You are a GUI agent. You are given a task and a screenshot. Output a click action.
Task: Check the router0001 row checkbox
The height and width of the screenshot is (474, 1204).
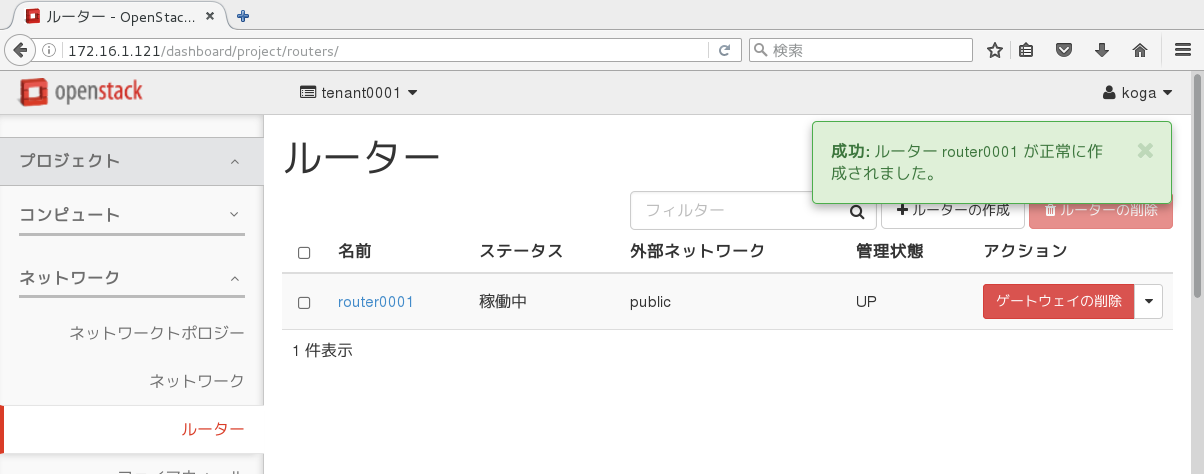[x=304, y=302]
